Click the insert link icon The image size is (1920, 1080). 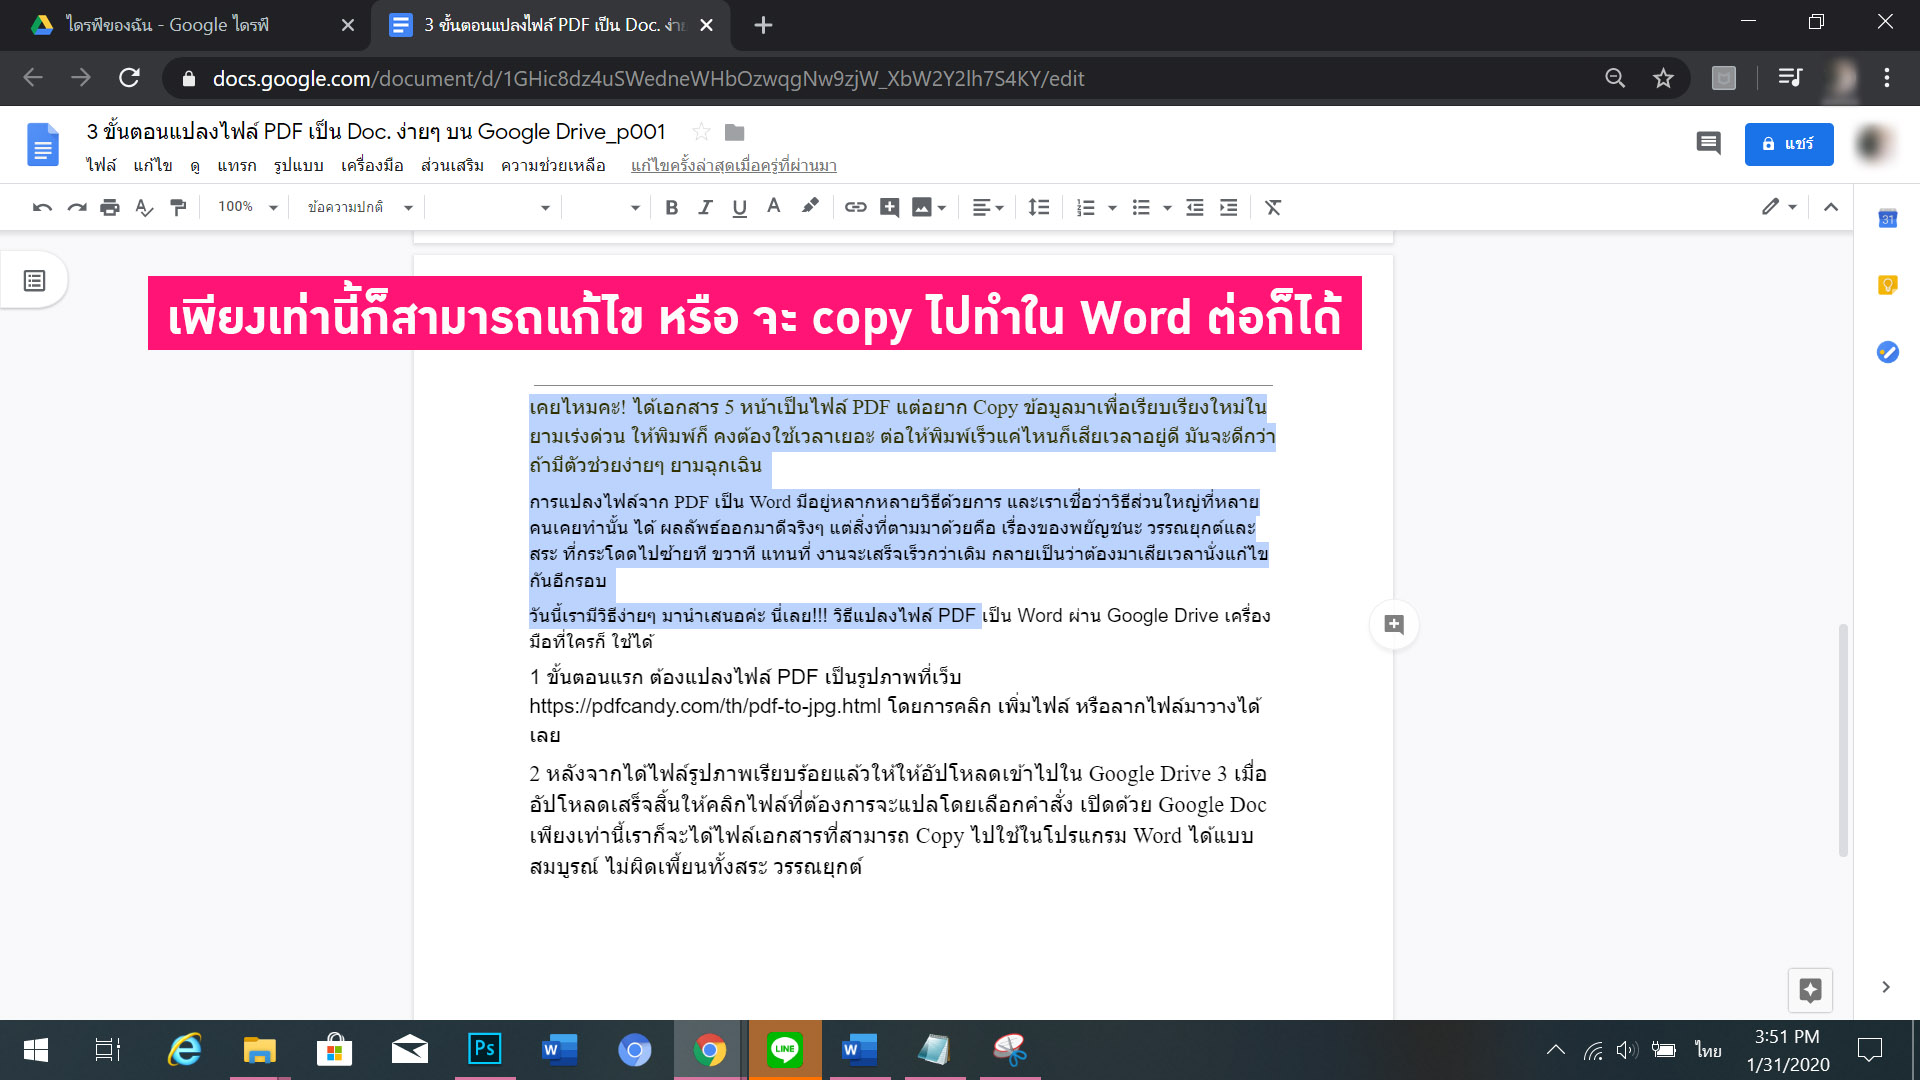[855, 207]
